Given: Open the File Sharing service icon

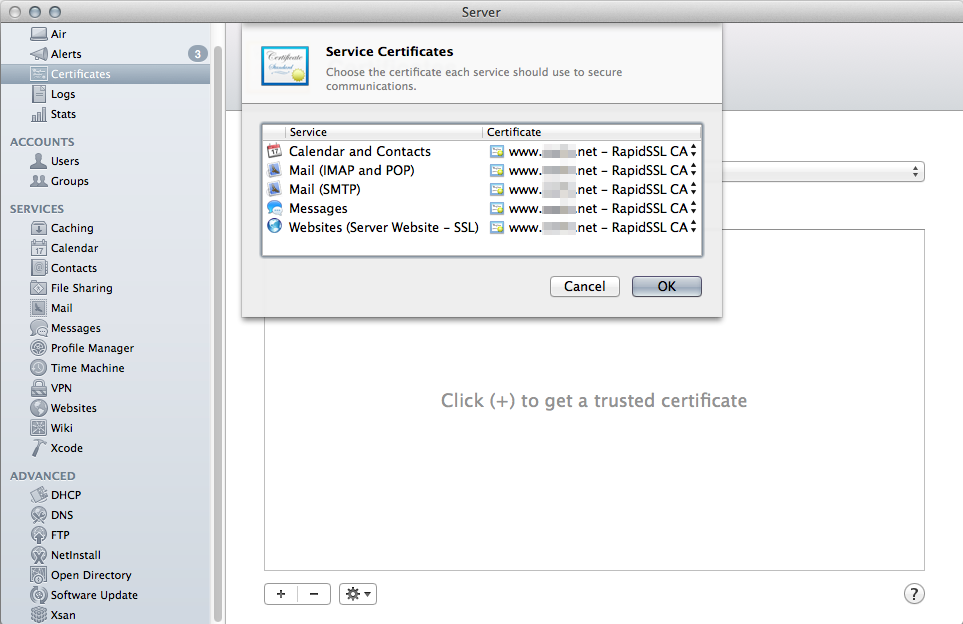Looking at the screenshot, I should pyautogui.click(x=39, y=288).
